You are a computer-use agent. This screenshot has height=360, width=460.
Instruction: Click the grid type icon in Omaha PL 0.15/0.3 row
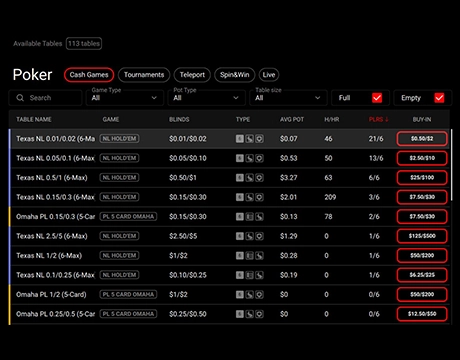coord(249,217)
